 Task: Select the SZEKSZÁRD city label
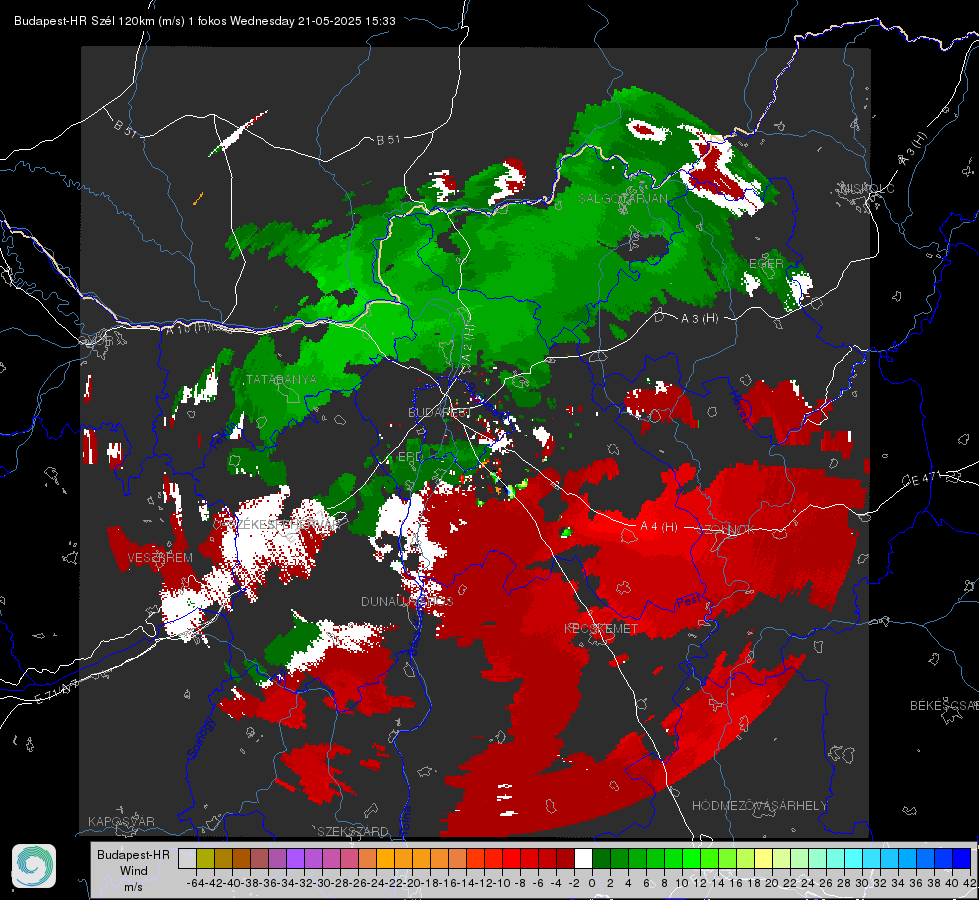353,831
